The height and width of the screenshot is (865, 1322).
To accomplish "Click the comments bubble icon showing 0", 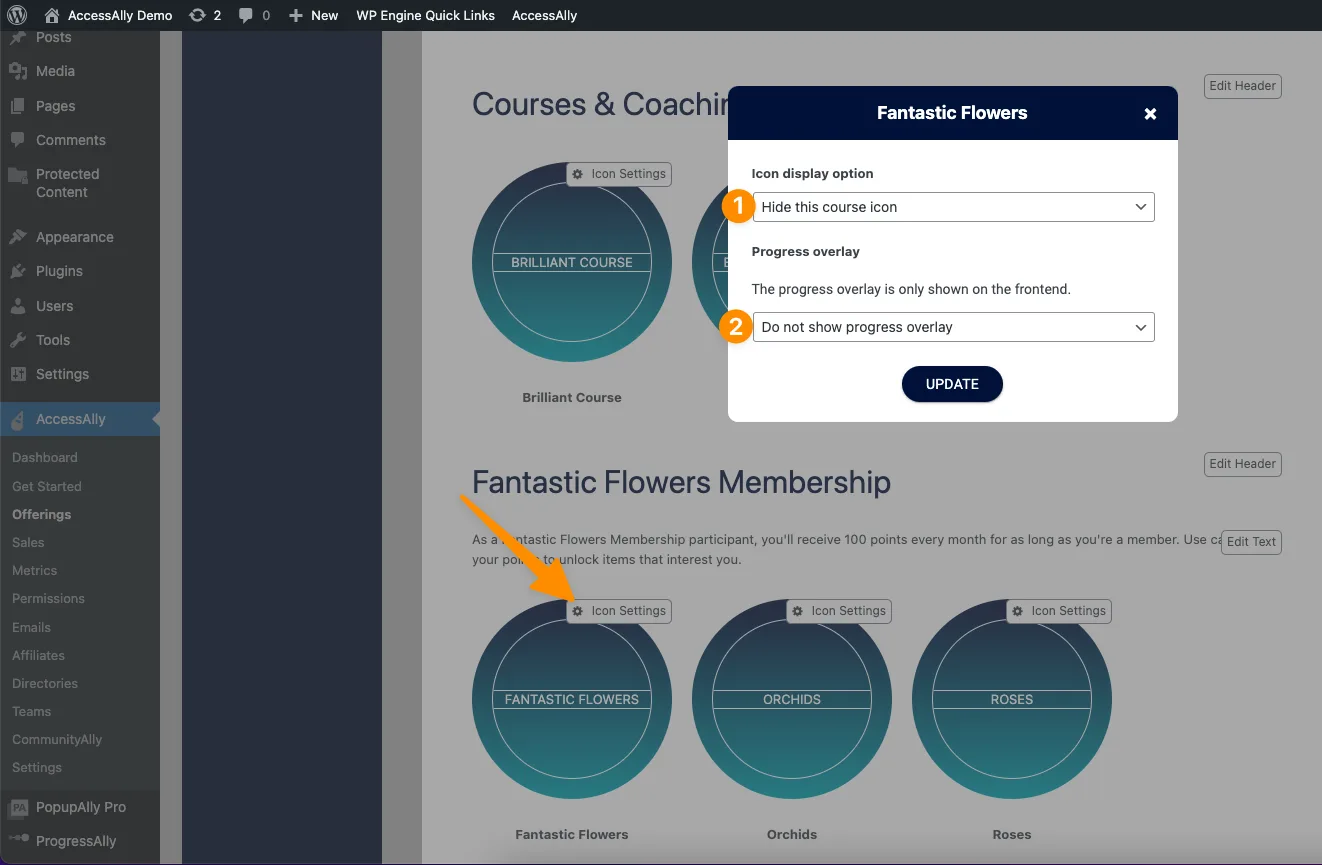I will click(246, 15).
